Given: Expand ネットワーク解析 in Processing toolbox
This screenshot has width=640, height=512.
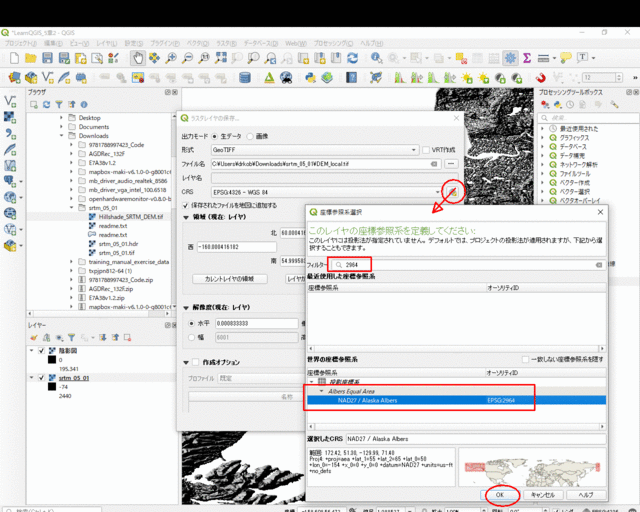Looking at the screenshot, I should (x=542, y=165).
